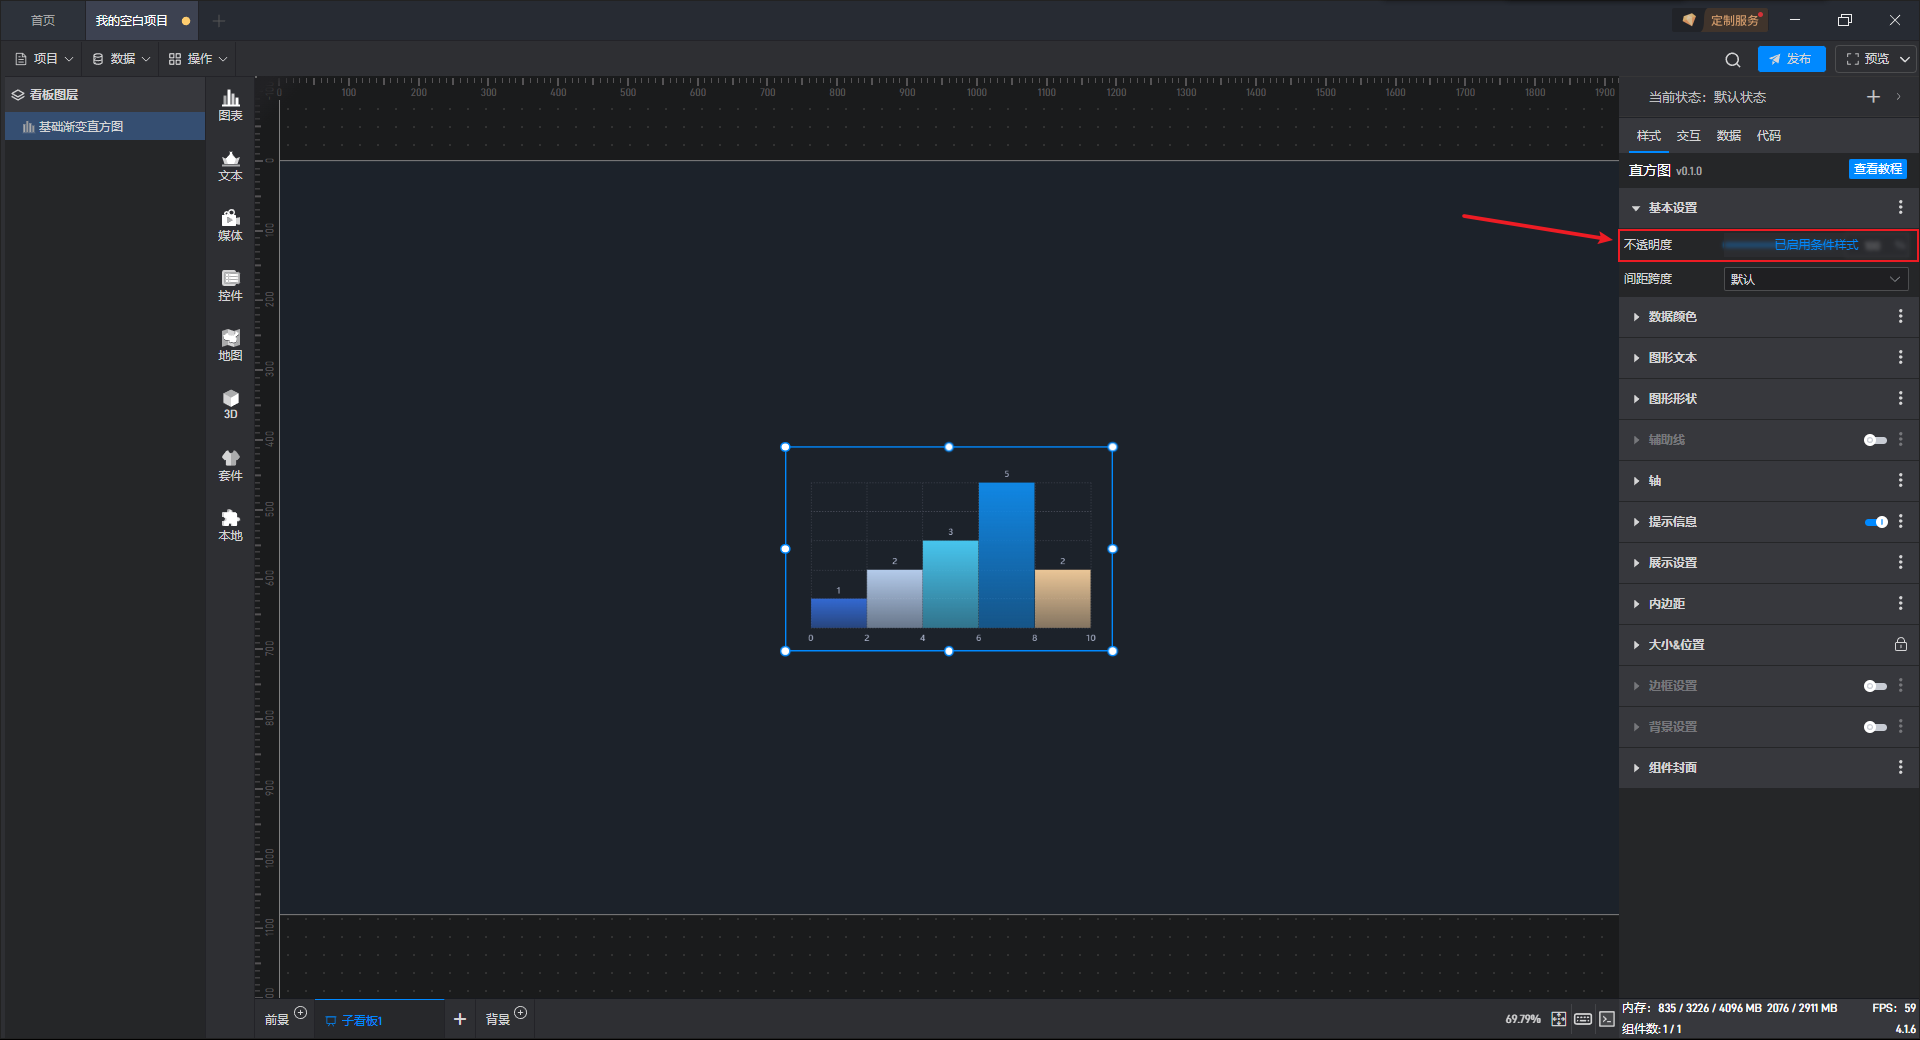Turn off the 提示信息 toggle
This screenshot has width=1920, height=1040.
(x=1875, y=522)
